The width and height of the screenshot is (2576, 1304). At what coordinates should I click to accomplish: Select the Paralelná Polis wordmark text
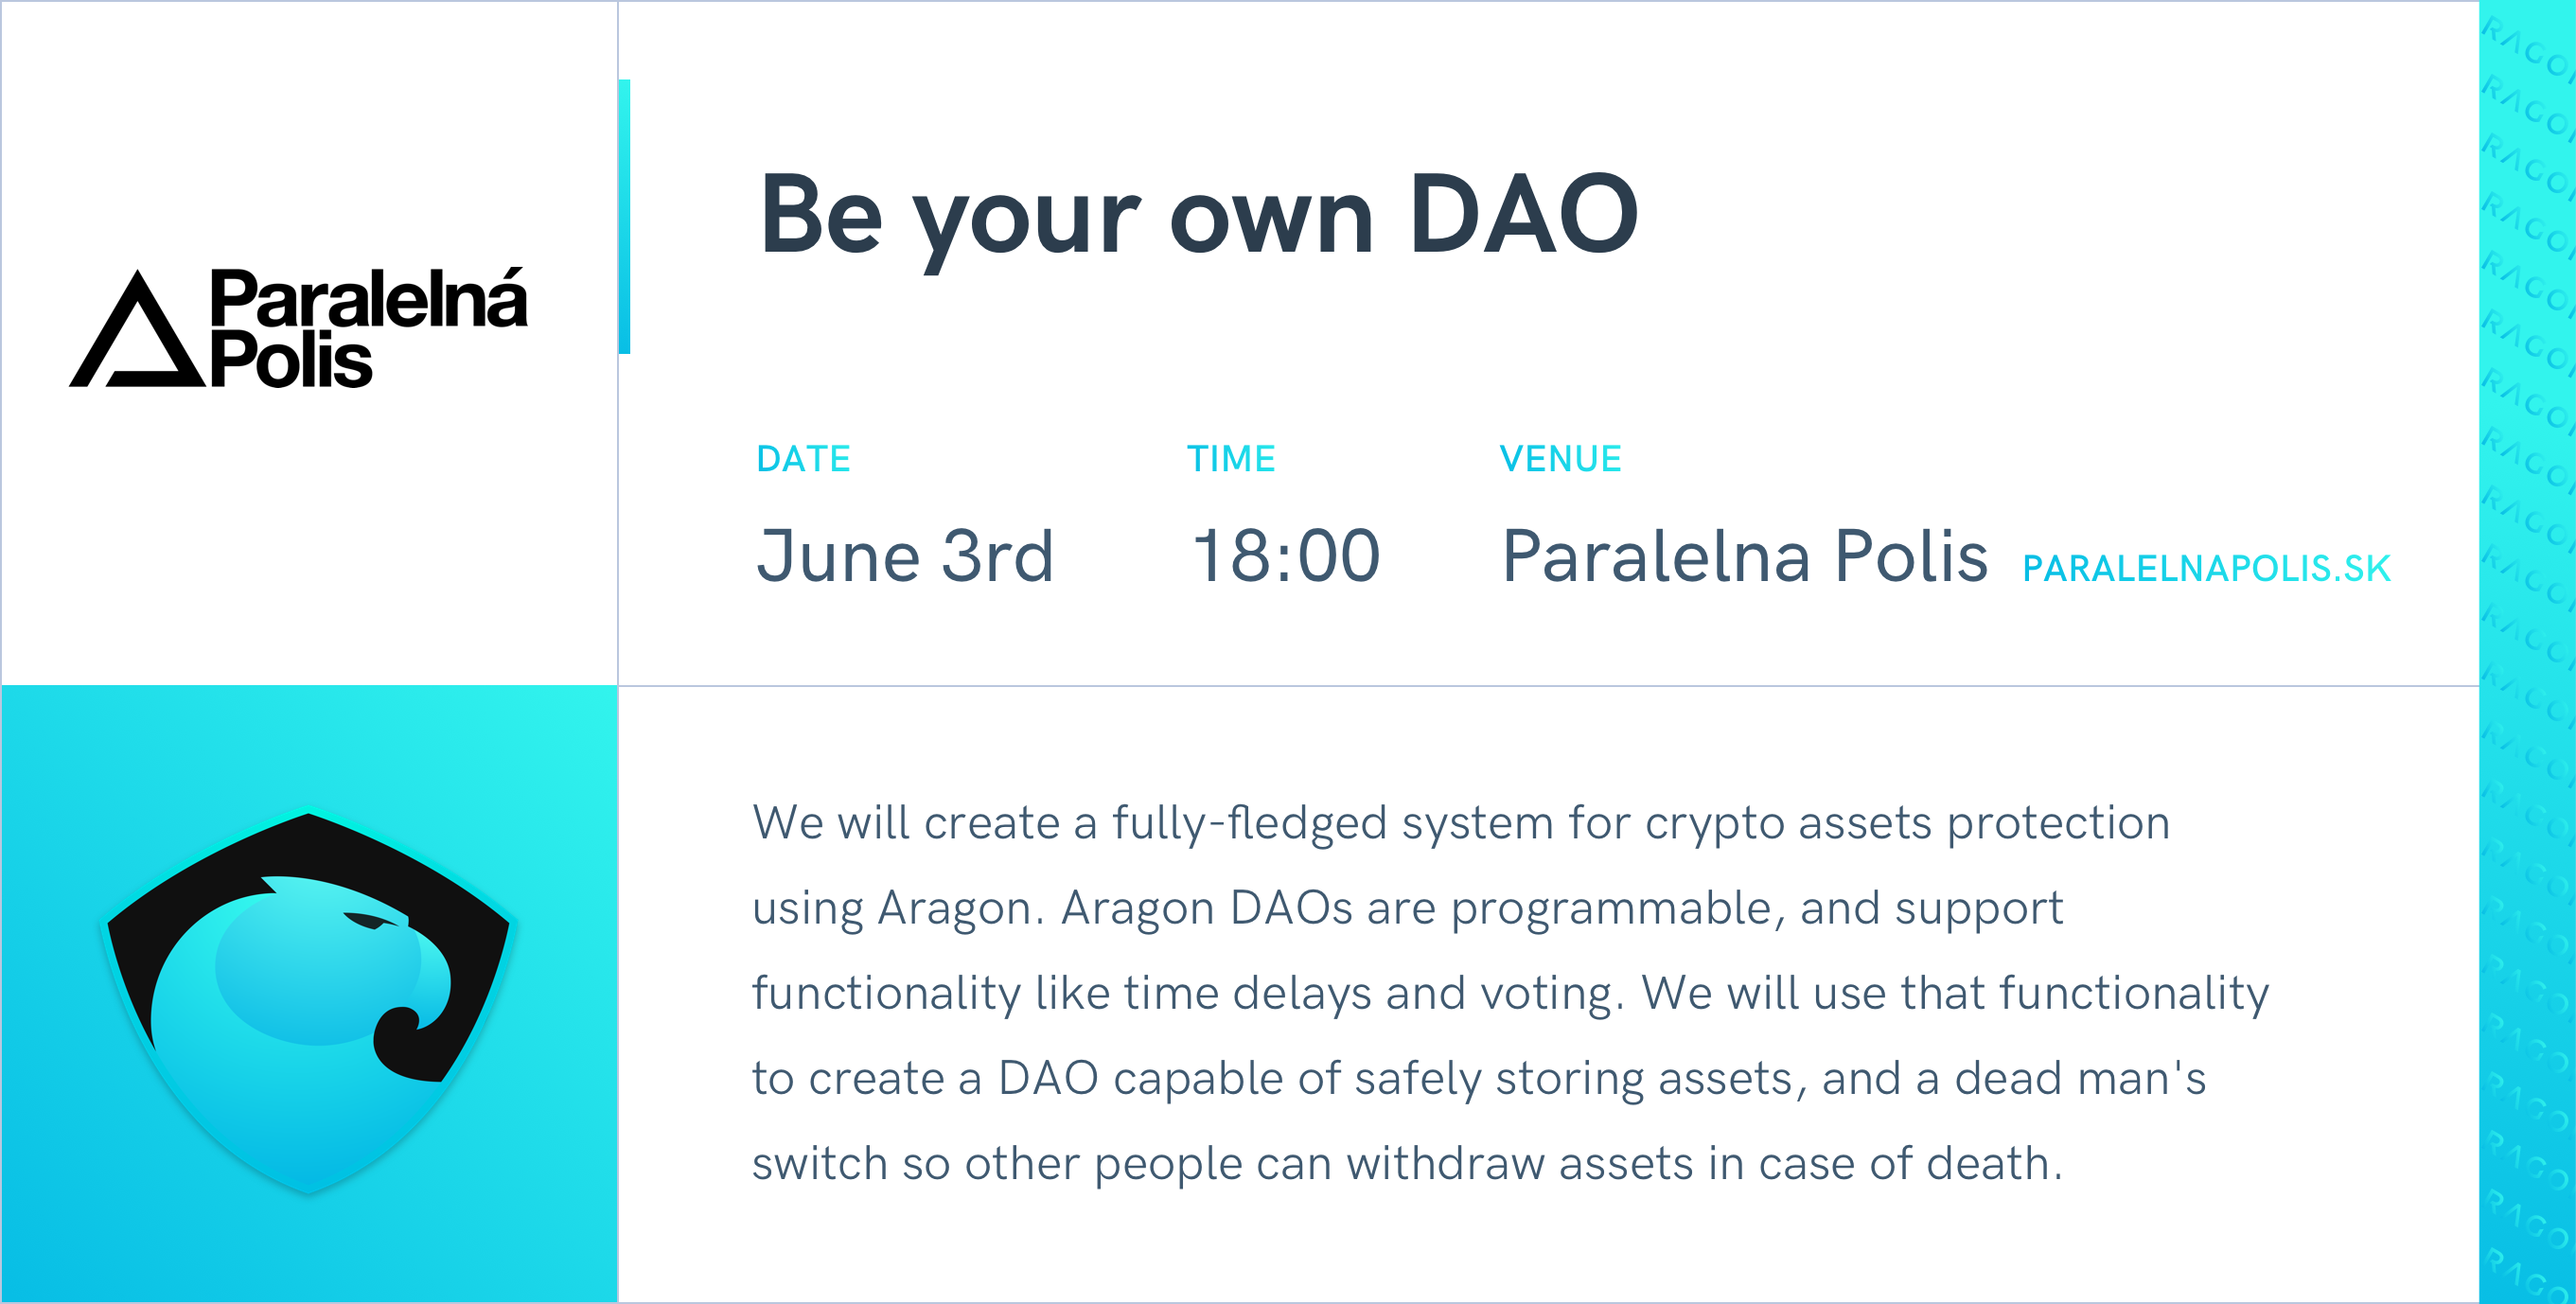[x=367, y=327]
